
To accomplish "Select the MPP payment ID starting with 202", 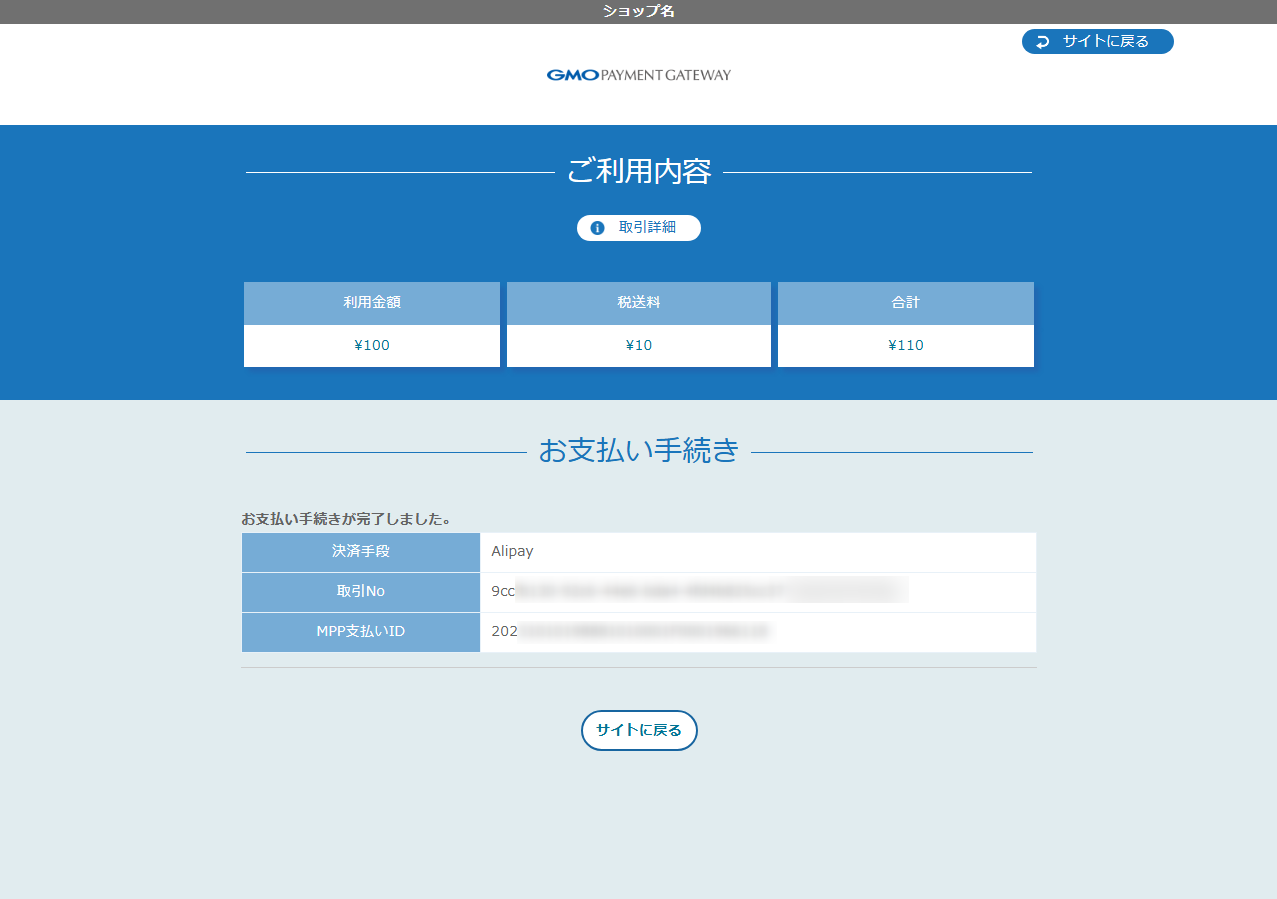I will [x=660, y=632].
